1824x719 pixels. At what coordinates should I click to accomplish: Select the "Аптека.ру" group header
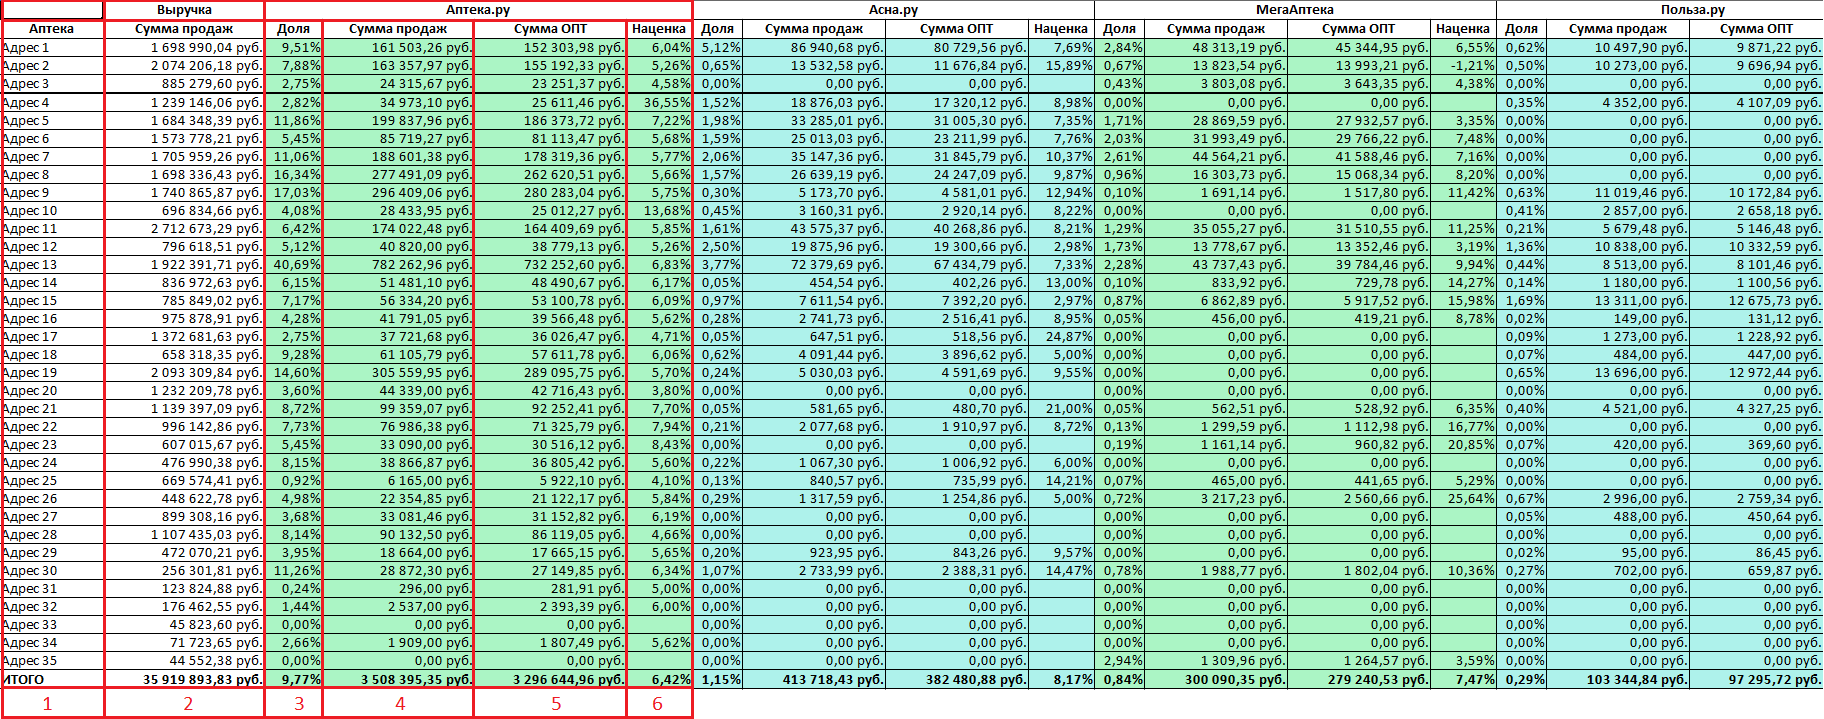click(x=478, y=10)
